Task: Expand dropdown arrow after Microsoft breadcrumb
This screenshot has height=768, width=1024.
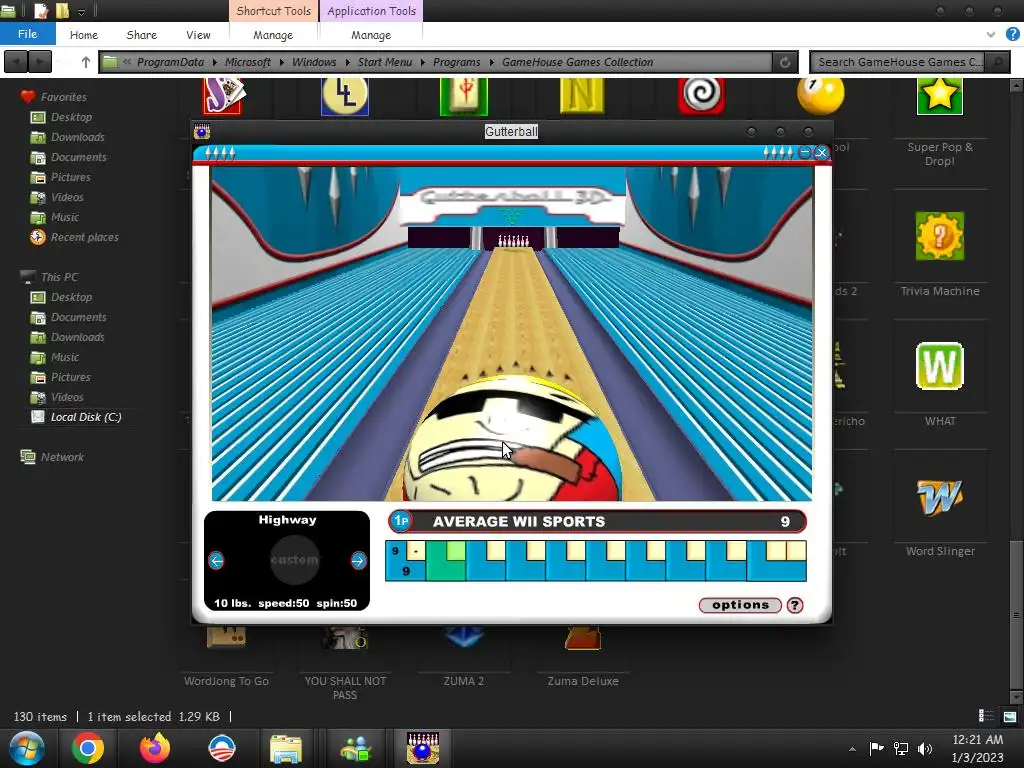Action: pos(281,62)
